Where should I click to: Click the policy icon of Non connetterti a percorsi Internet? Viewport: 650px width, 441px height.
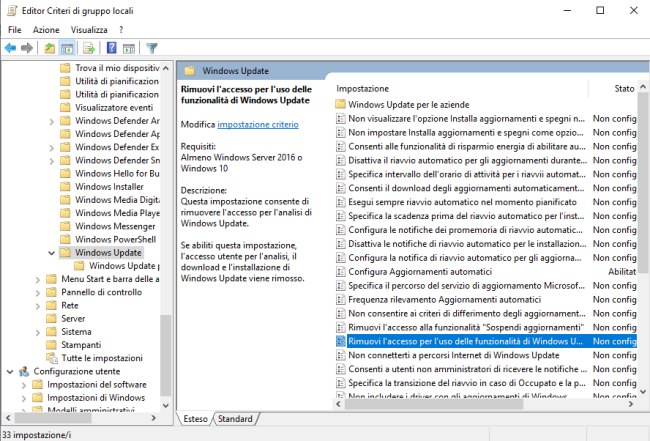[340, 355]
